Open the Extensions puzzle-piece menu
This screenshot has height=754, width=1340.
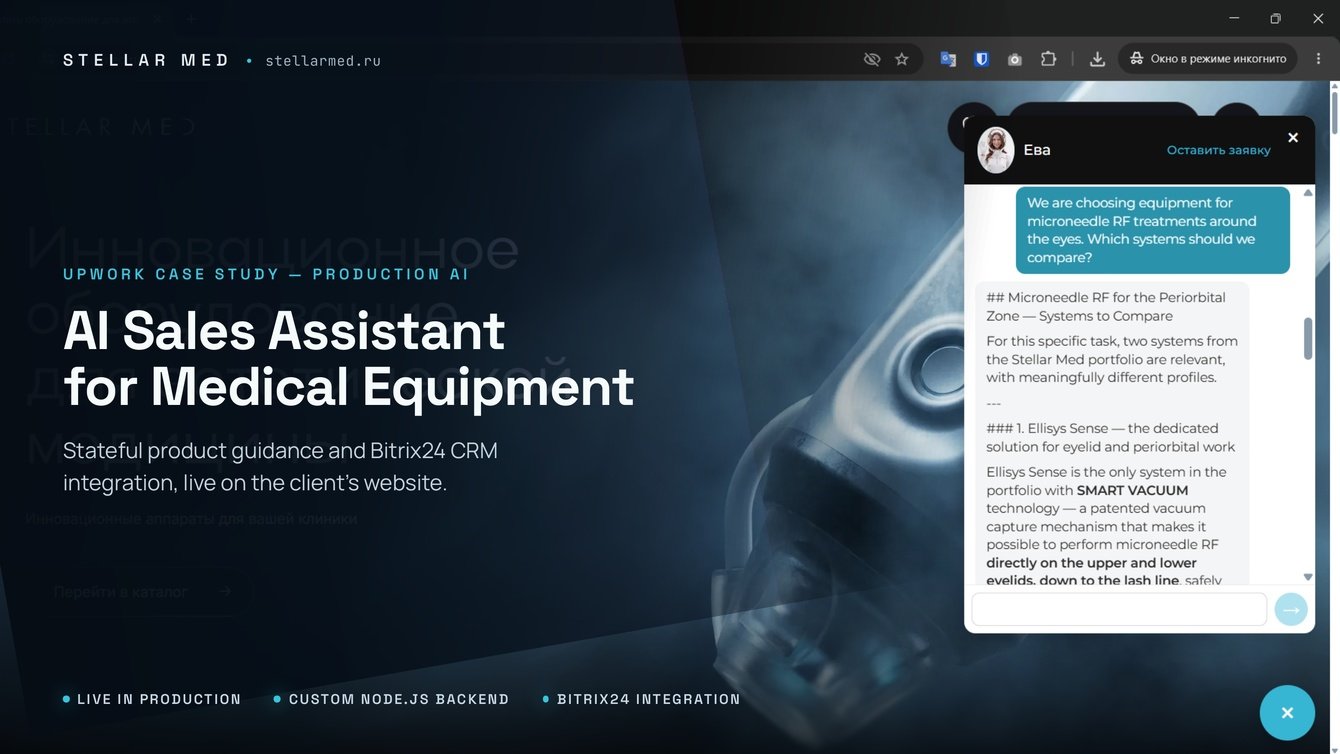tap(1048, 60)
